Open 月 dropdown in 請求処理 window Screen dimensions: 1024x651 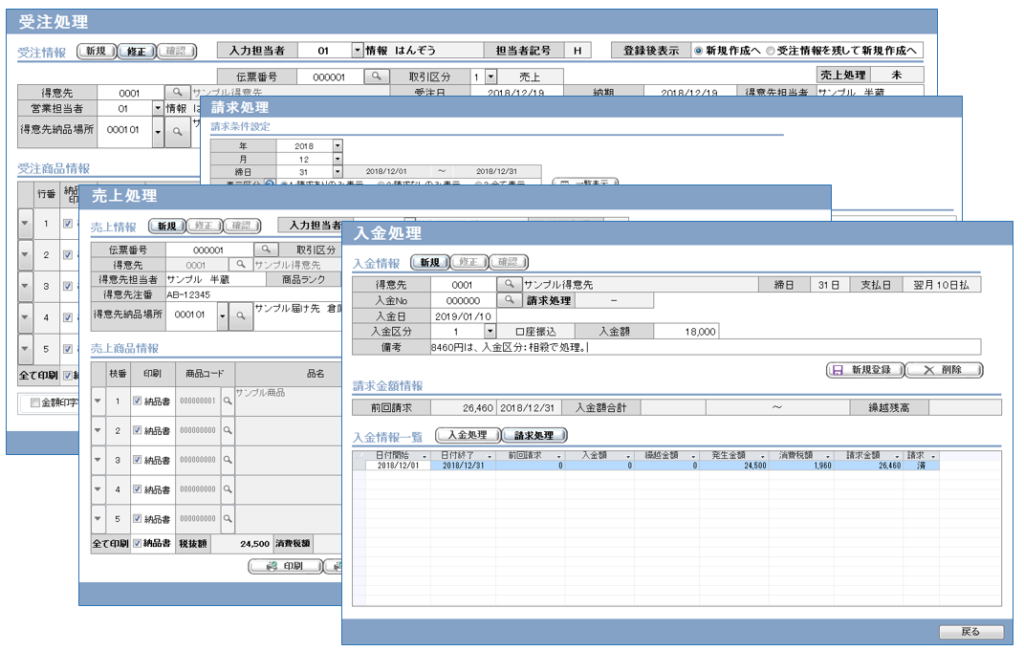(337, 159)
